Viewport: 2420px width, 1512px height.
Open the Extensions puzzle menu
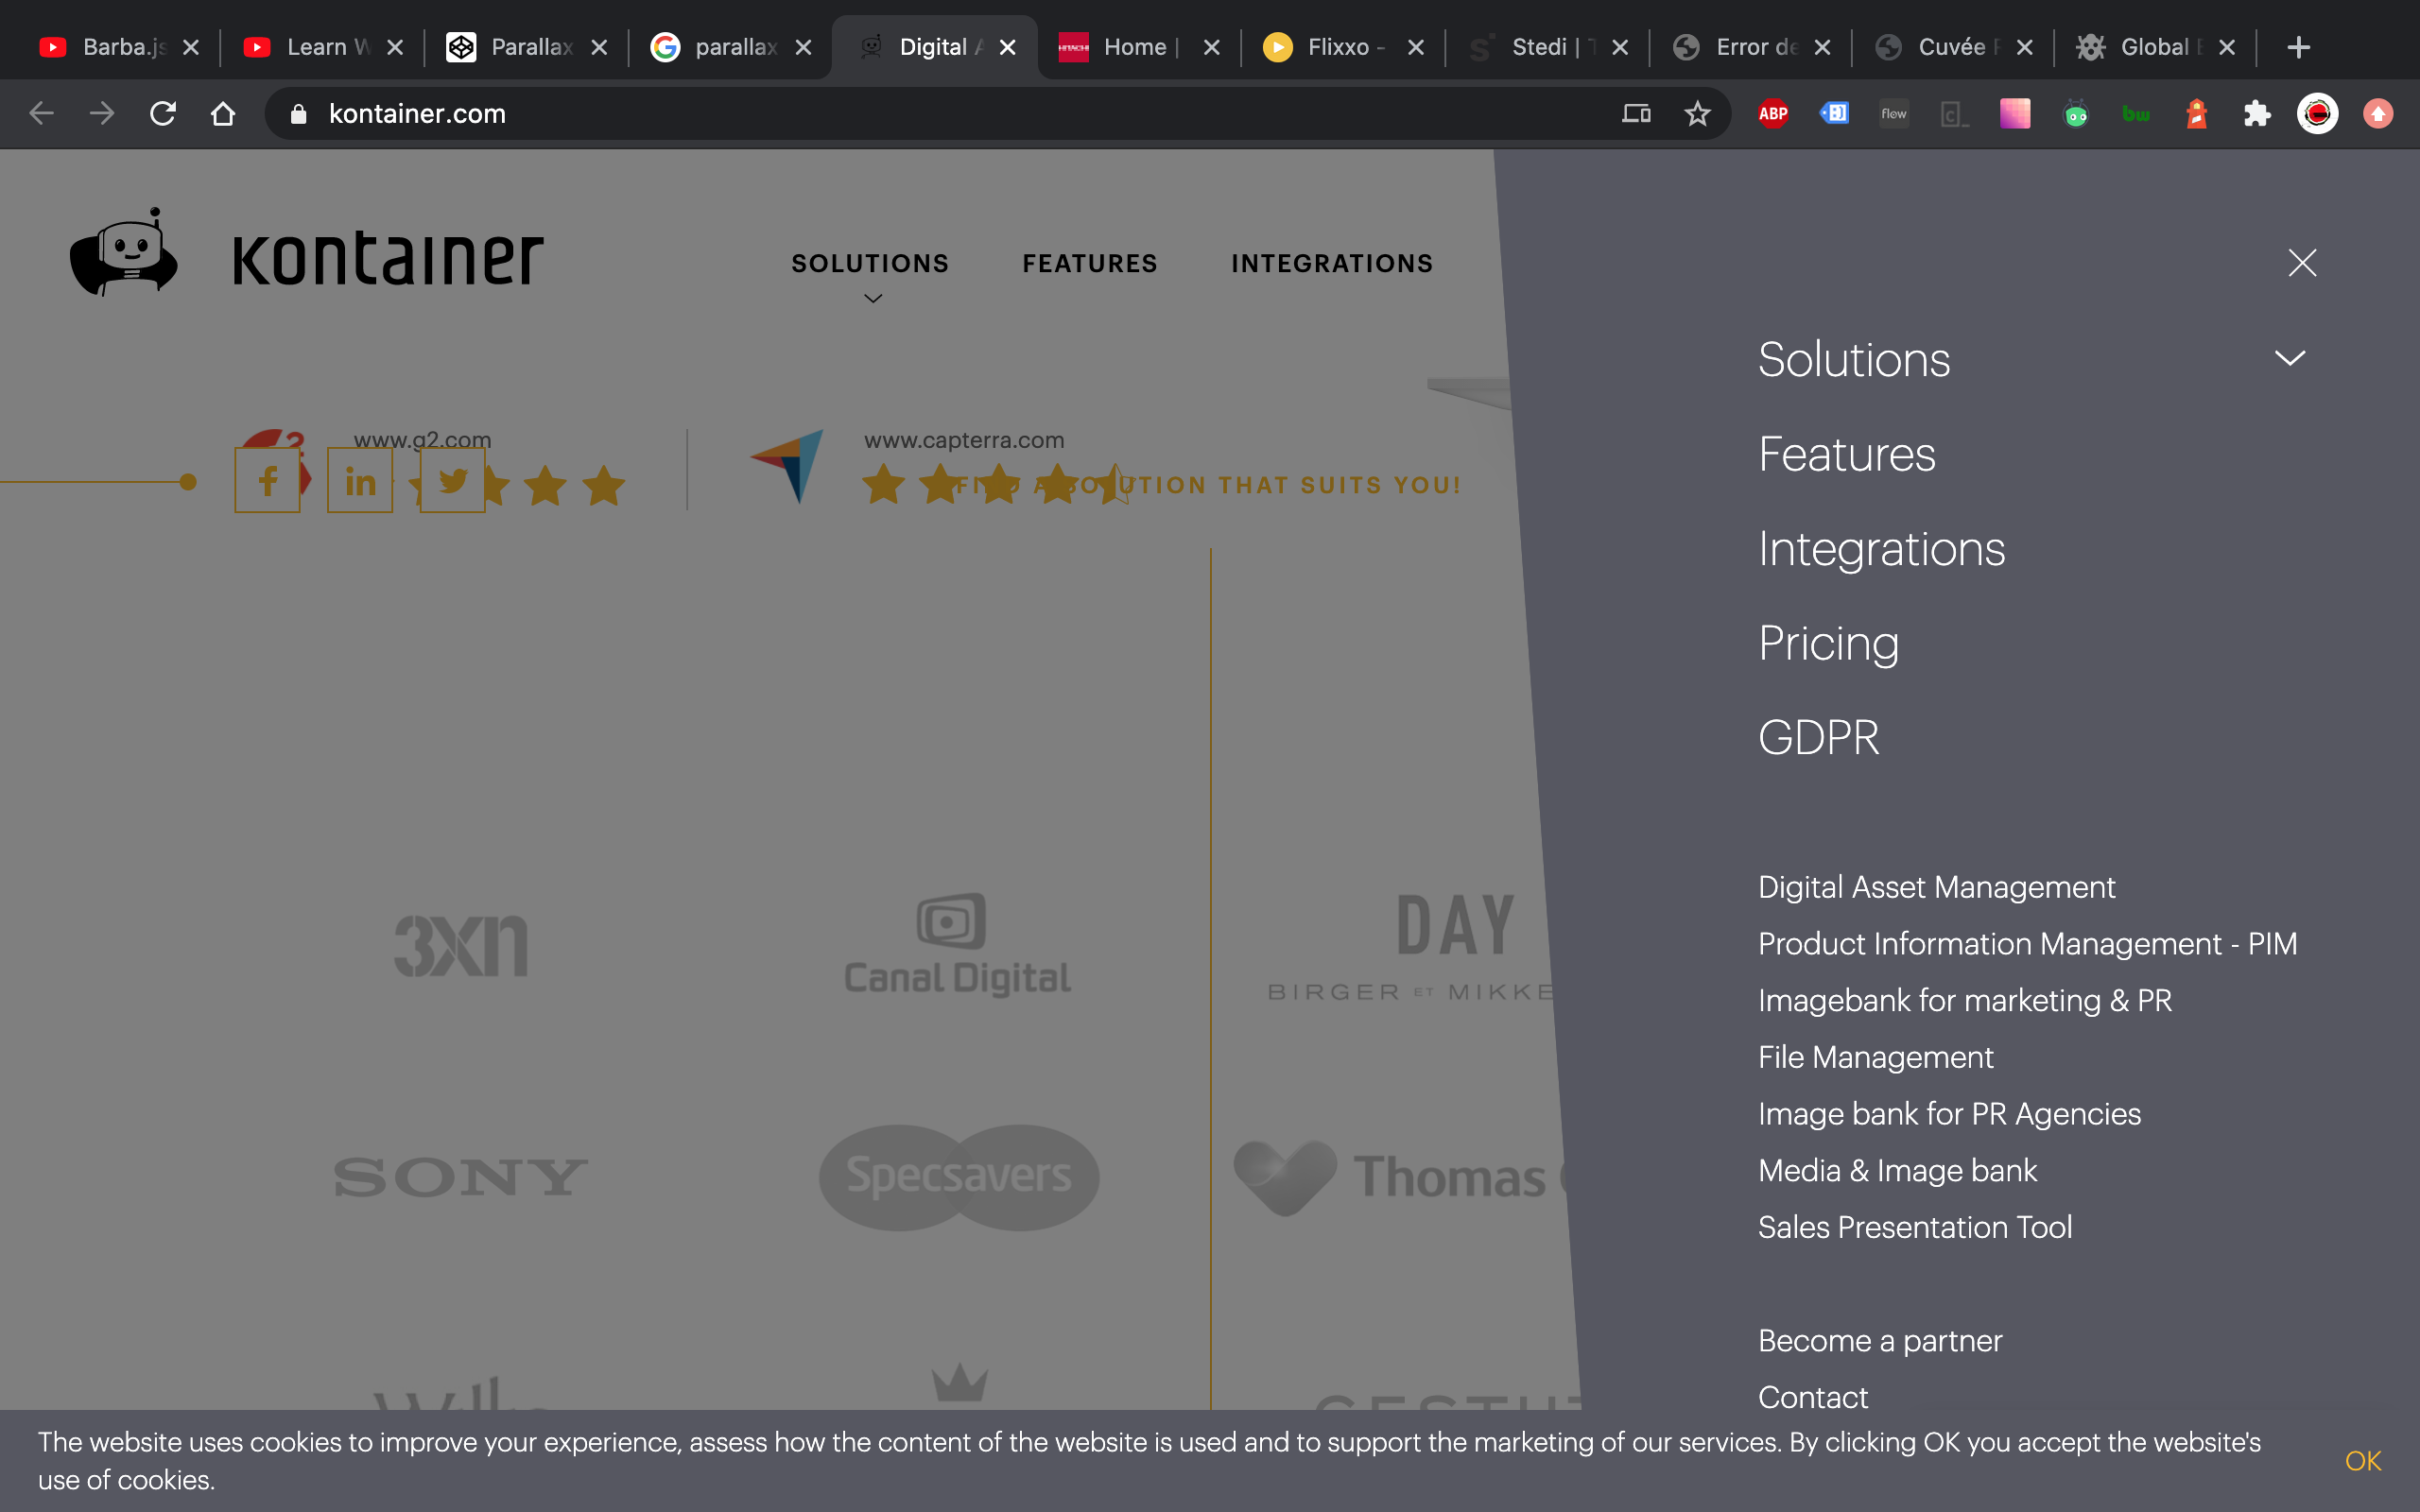point(2257,114)
